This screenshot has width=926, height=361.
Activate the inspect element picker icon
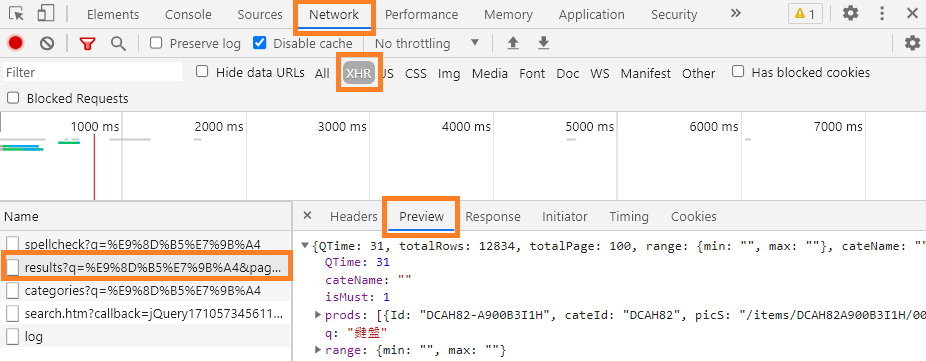[x=18, y=14]
